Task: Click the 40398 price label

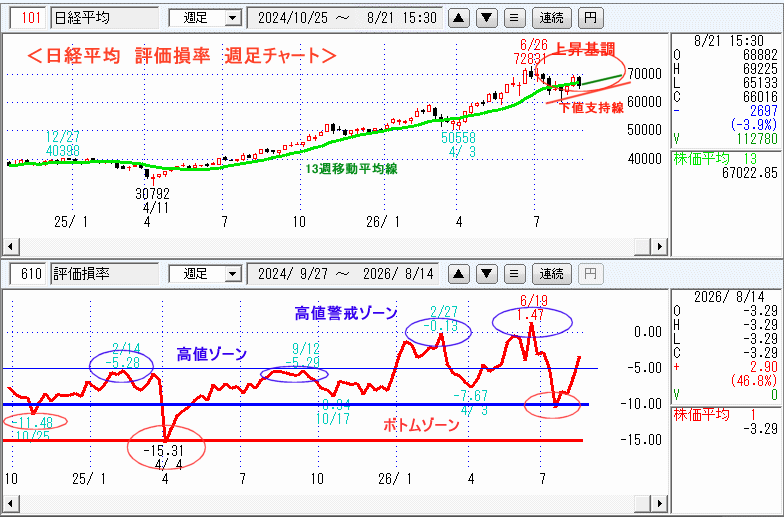Action: (x=62, y=150)
